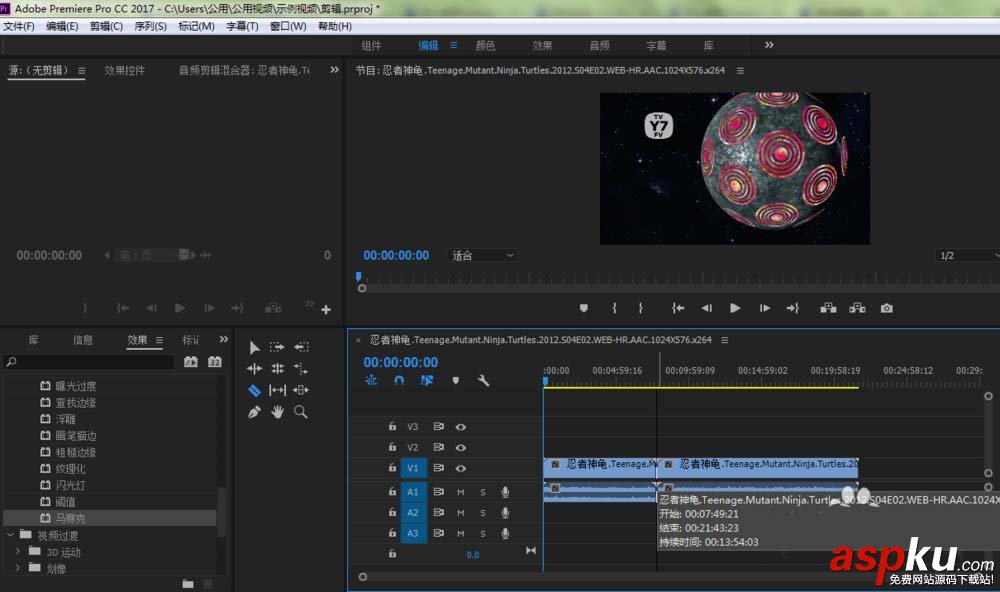Play the program monitor video
Viewport: 1000px width, 592px height.
(735, 308)
